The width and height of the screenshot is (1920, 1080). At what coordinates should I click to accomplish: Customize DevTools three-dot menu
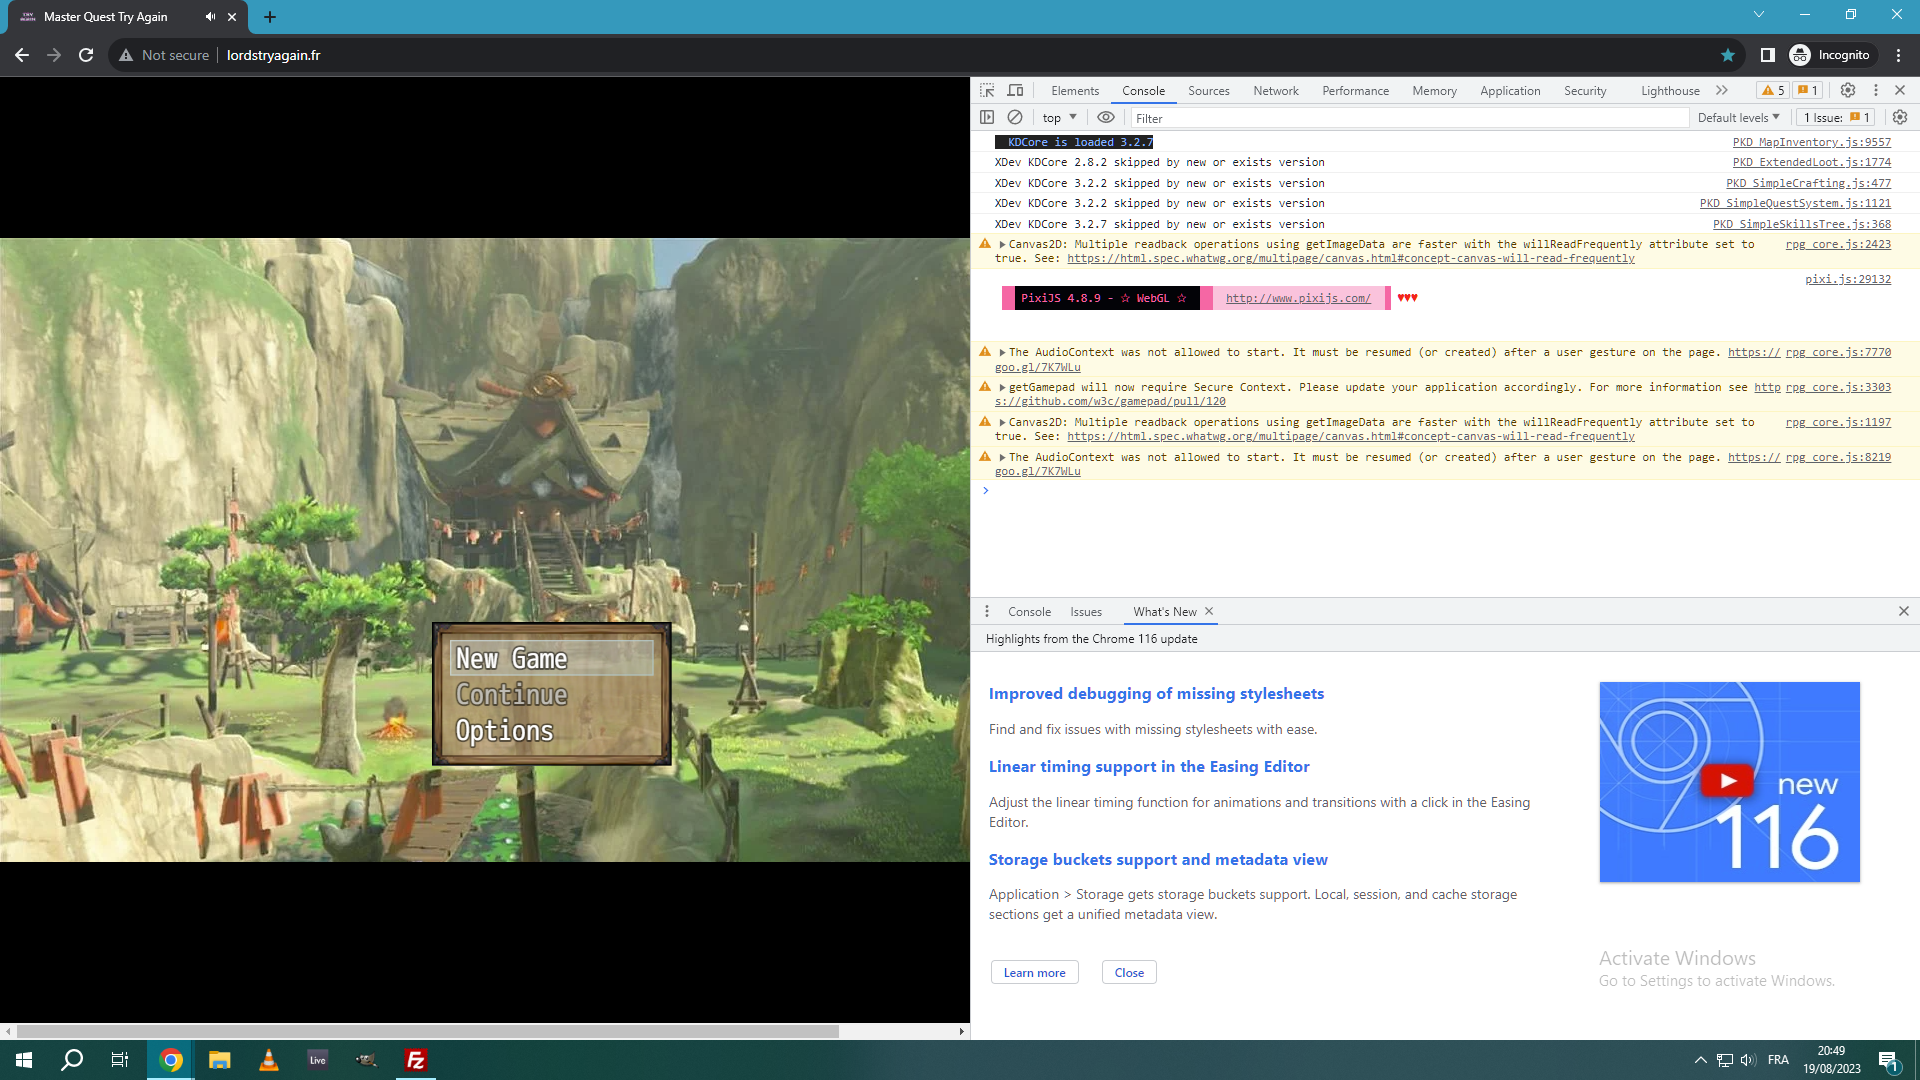pyautogui.click(x=1876, y=90)
